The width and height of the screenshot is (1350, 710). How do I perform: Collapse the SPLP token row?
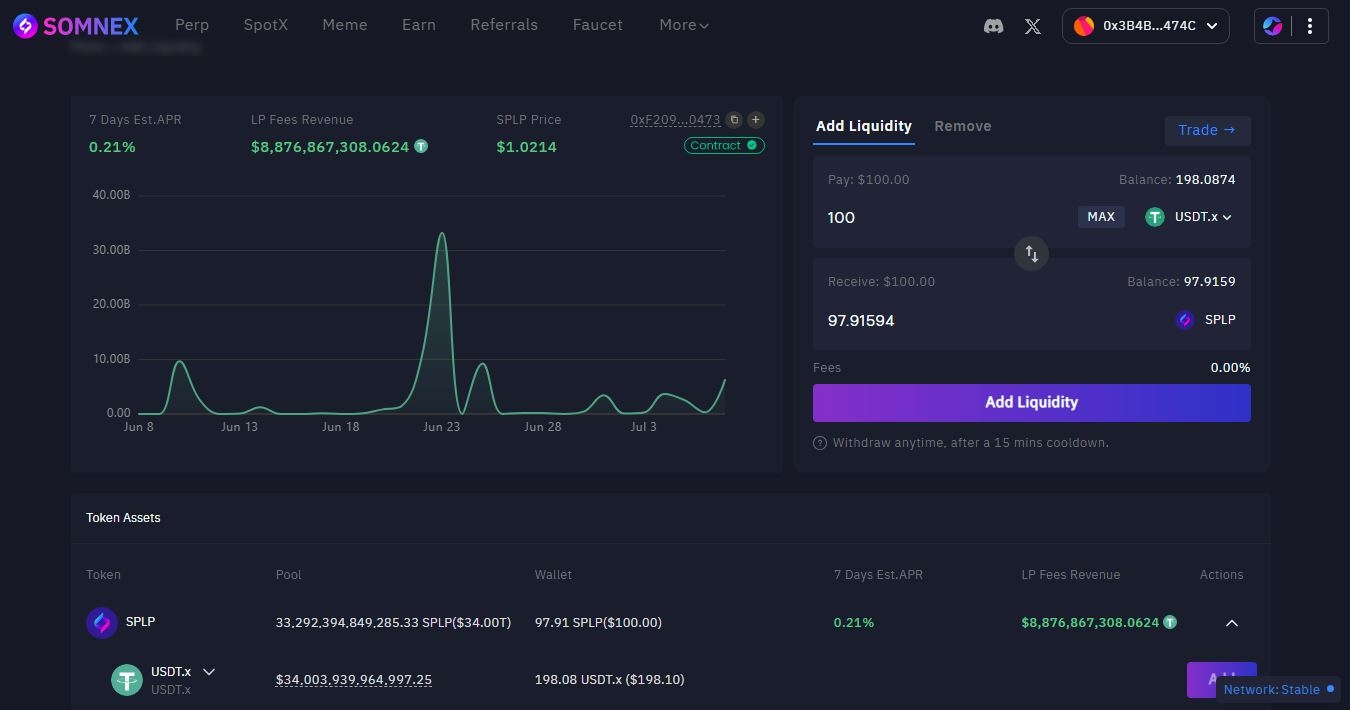click(1232, 623)
